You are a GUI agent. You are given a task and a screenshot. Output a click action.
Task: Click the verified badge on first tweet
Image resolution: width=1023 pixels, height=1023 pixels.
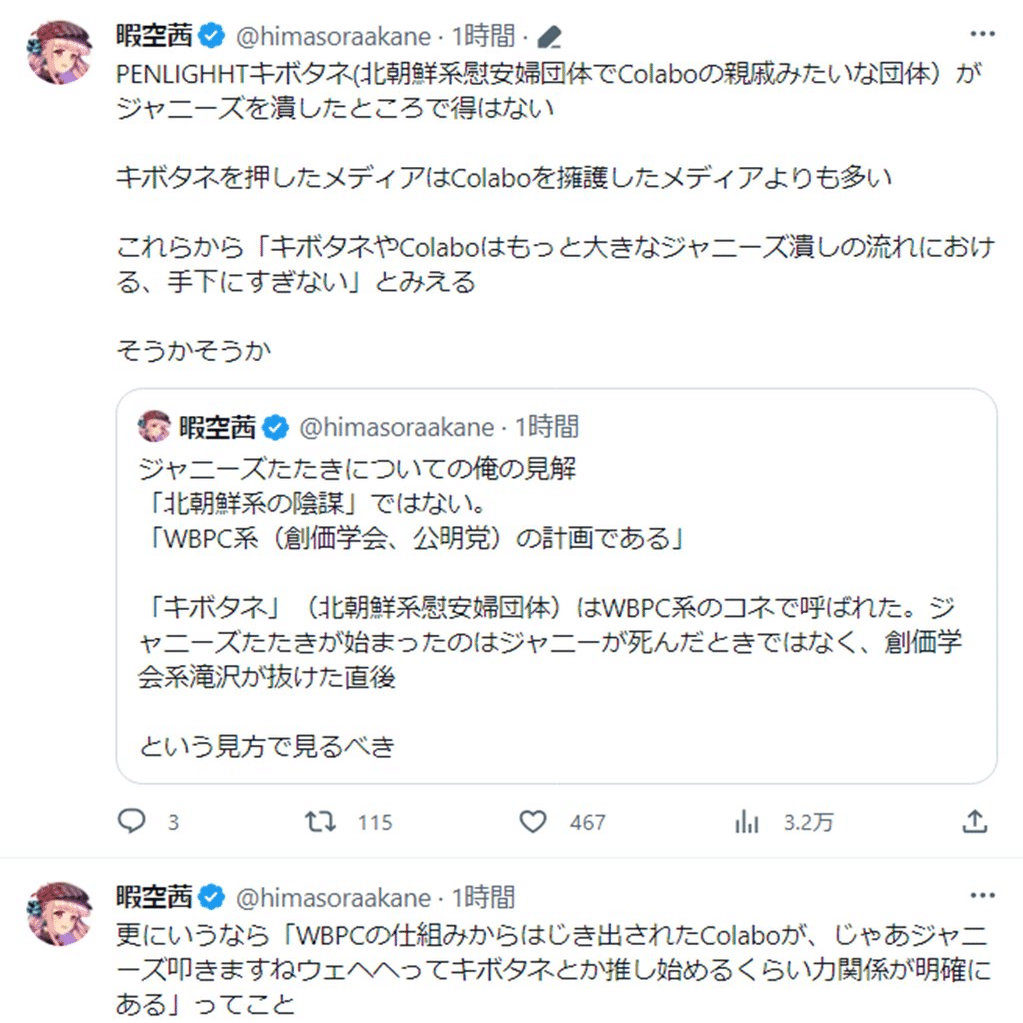(x=211, y=38)
